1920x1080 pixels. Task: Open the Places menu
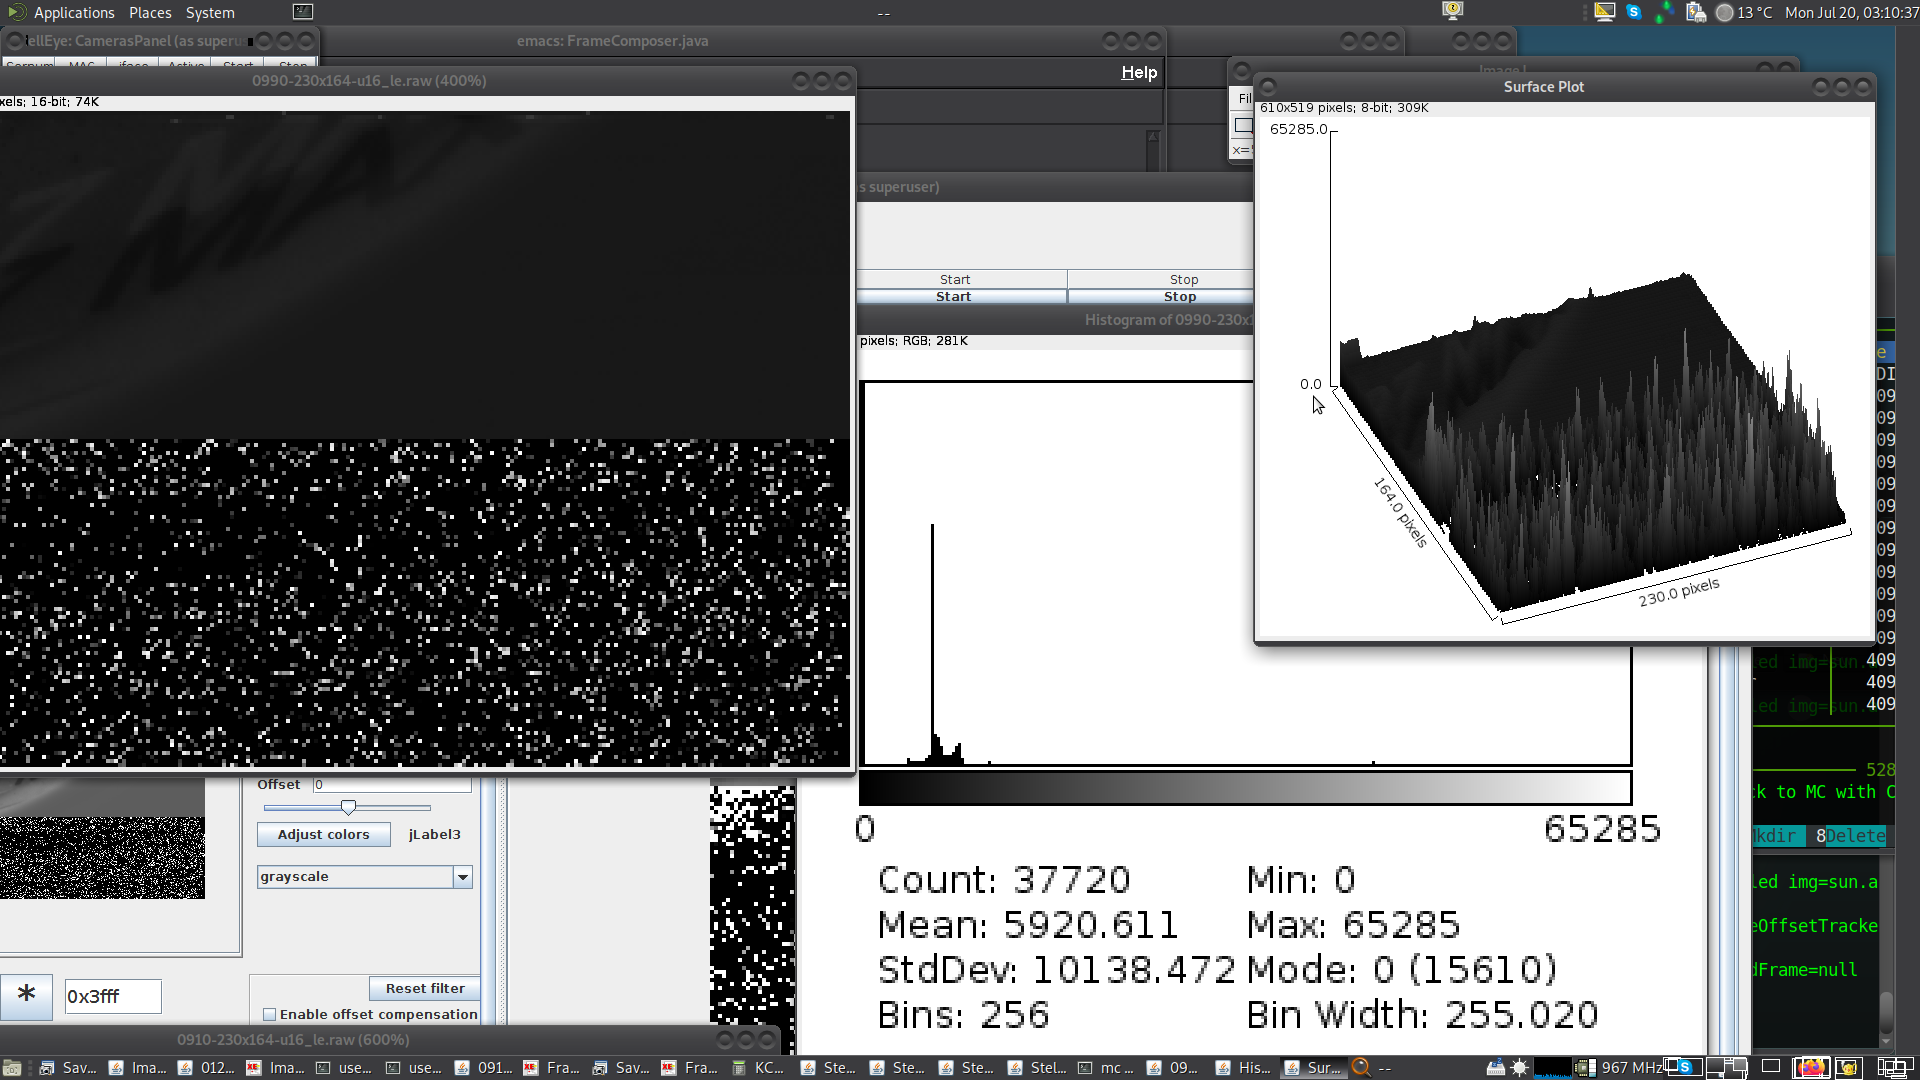pyautogui.click(x=150, y=13)
